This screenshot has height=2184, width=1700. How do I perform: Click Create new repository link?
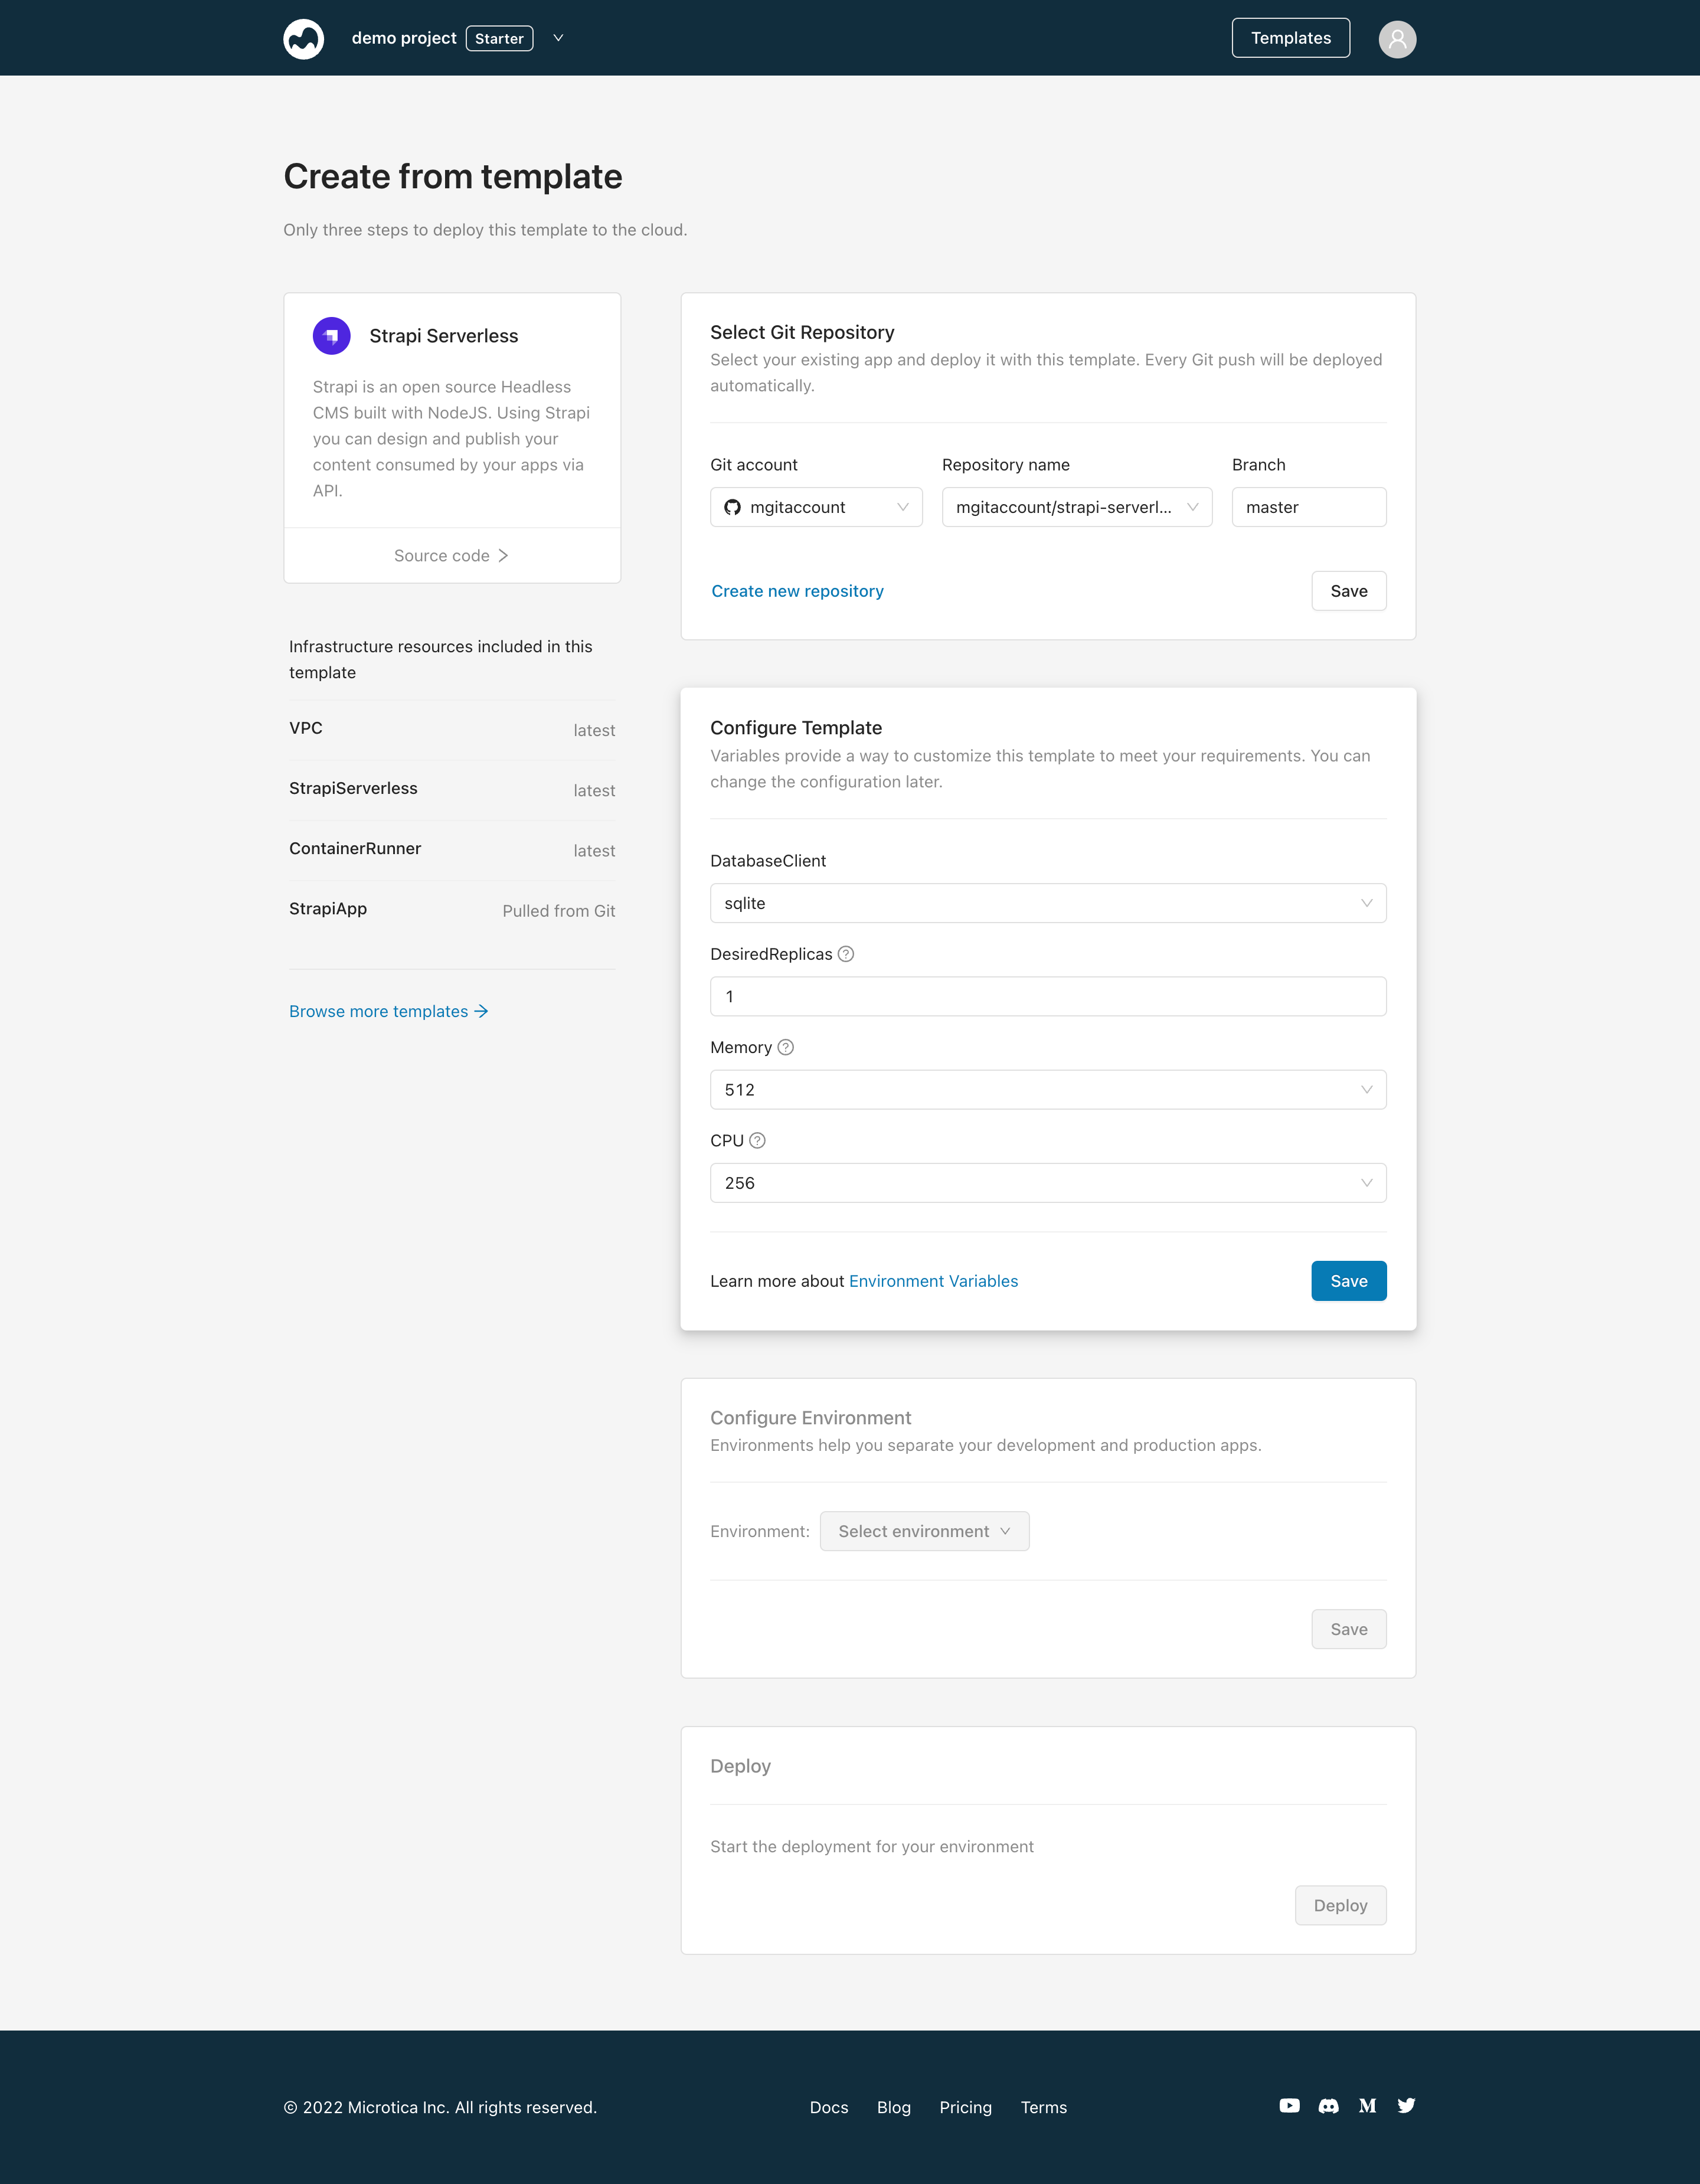click(798, 591)
